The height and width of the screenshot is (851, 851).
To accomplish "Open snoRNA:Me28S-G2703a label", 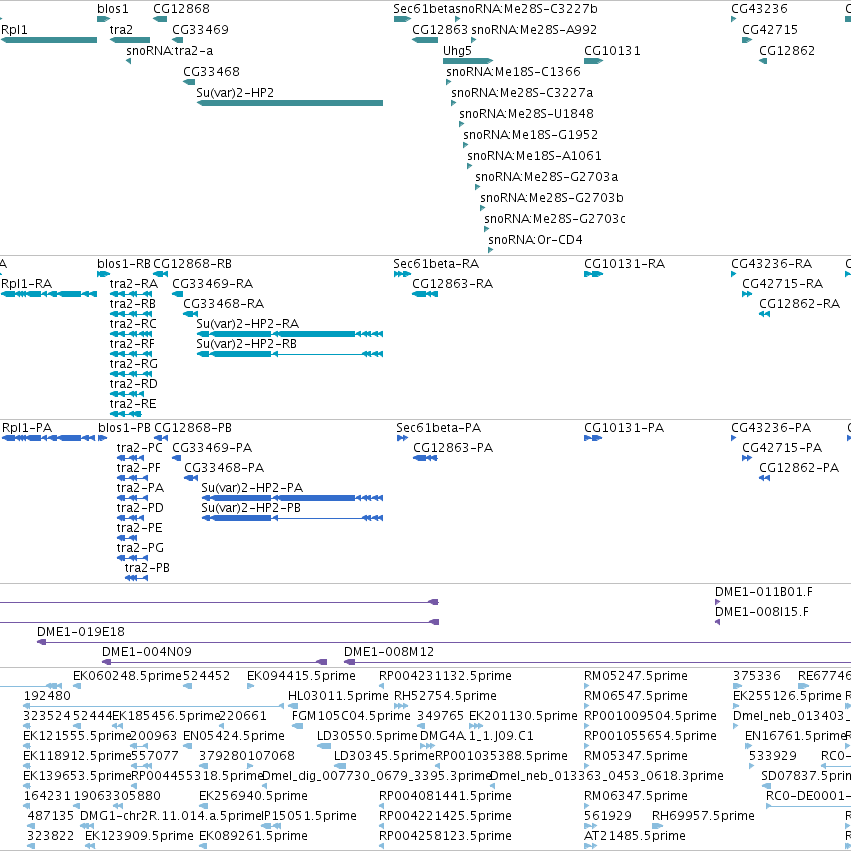I will [x=547, y=177].
